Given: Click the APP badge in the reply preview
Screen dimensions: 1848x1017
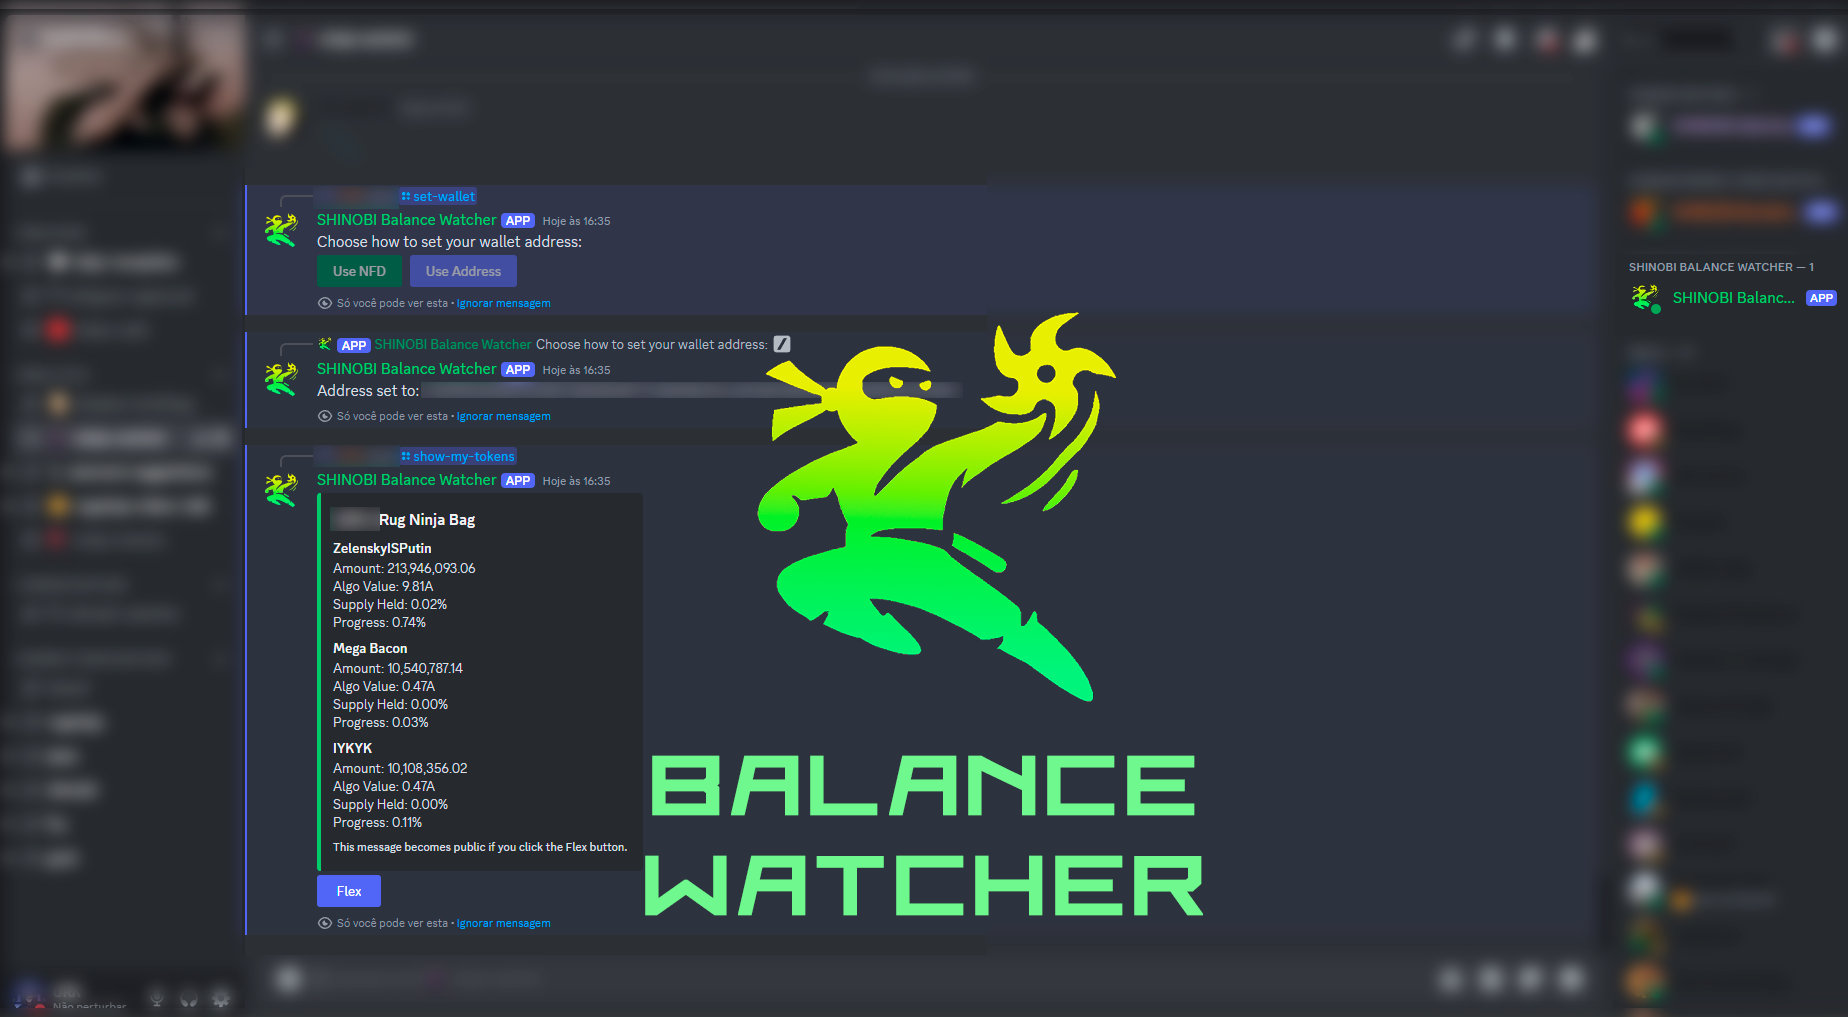Looking at the screenshot, I should (x=354, y=345).
